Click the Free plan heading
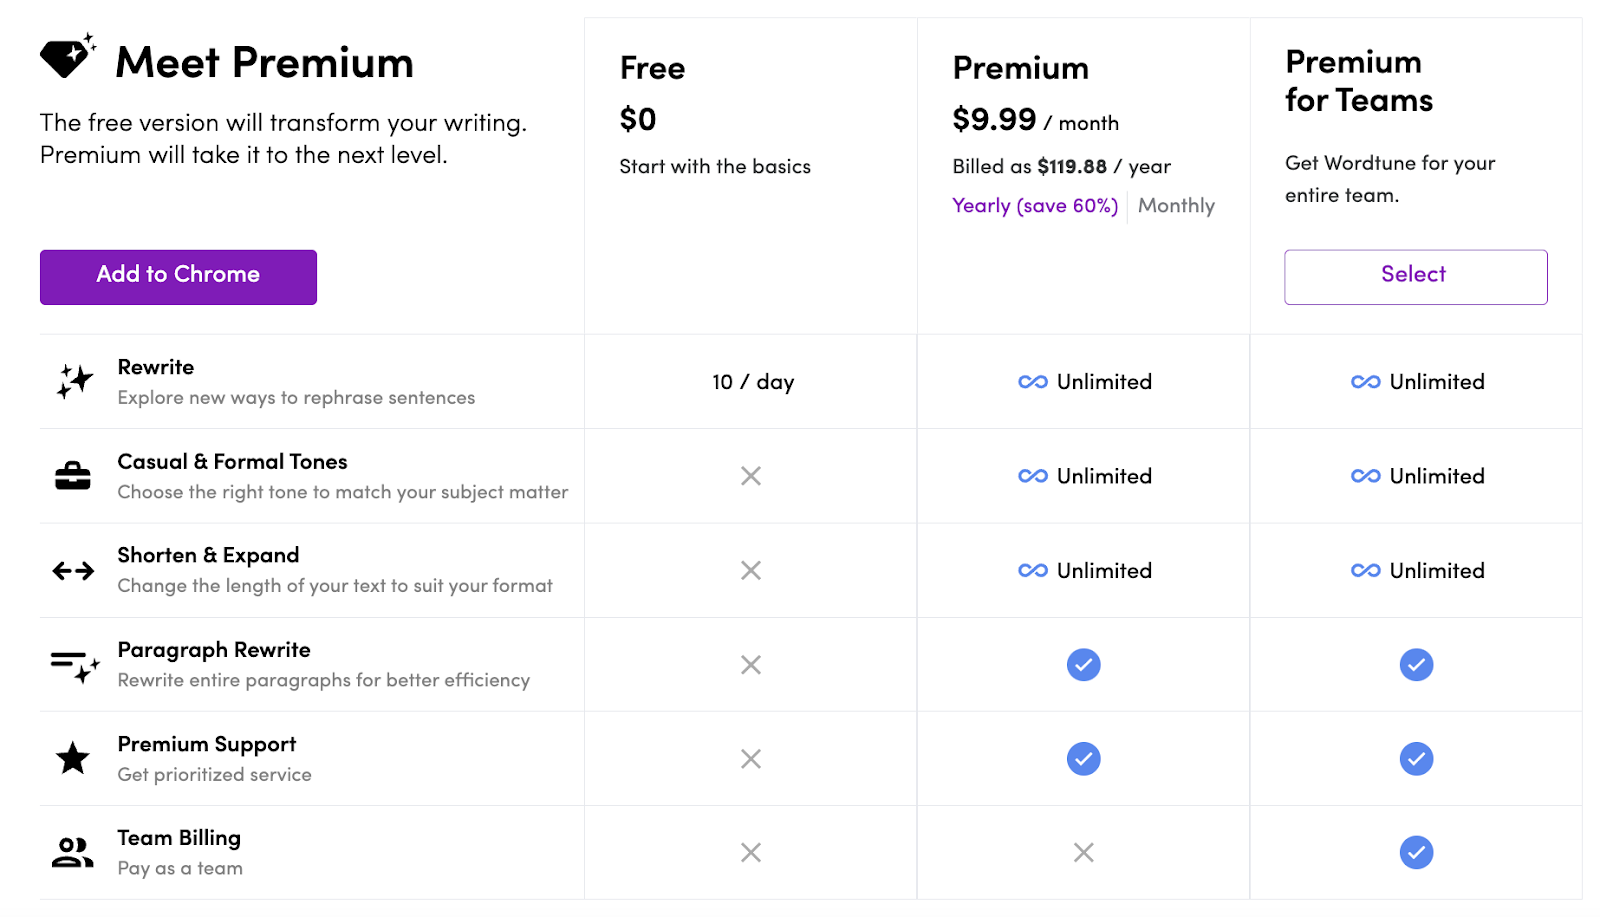 [652, 68]
